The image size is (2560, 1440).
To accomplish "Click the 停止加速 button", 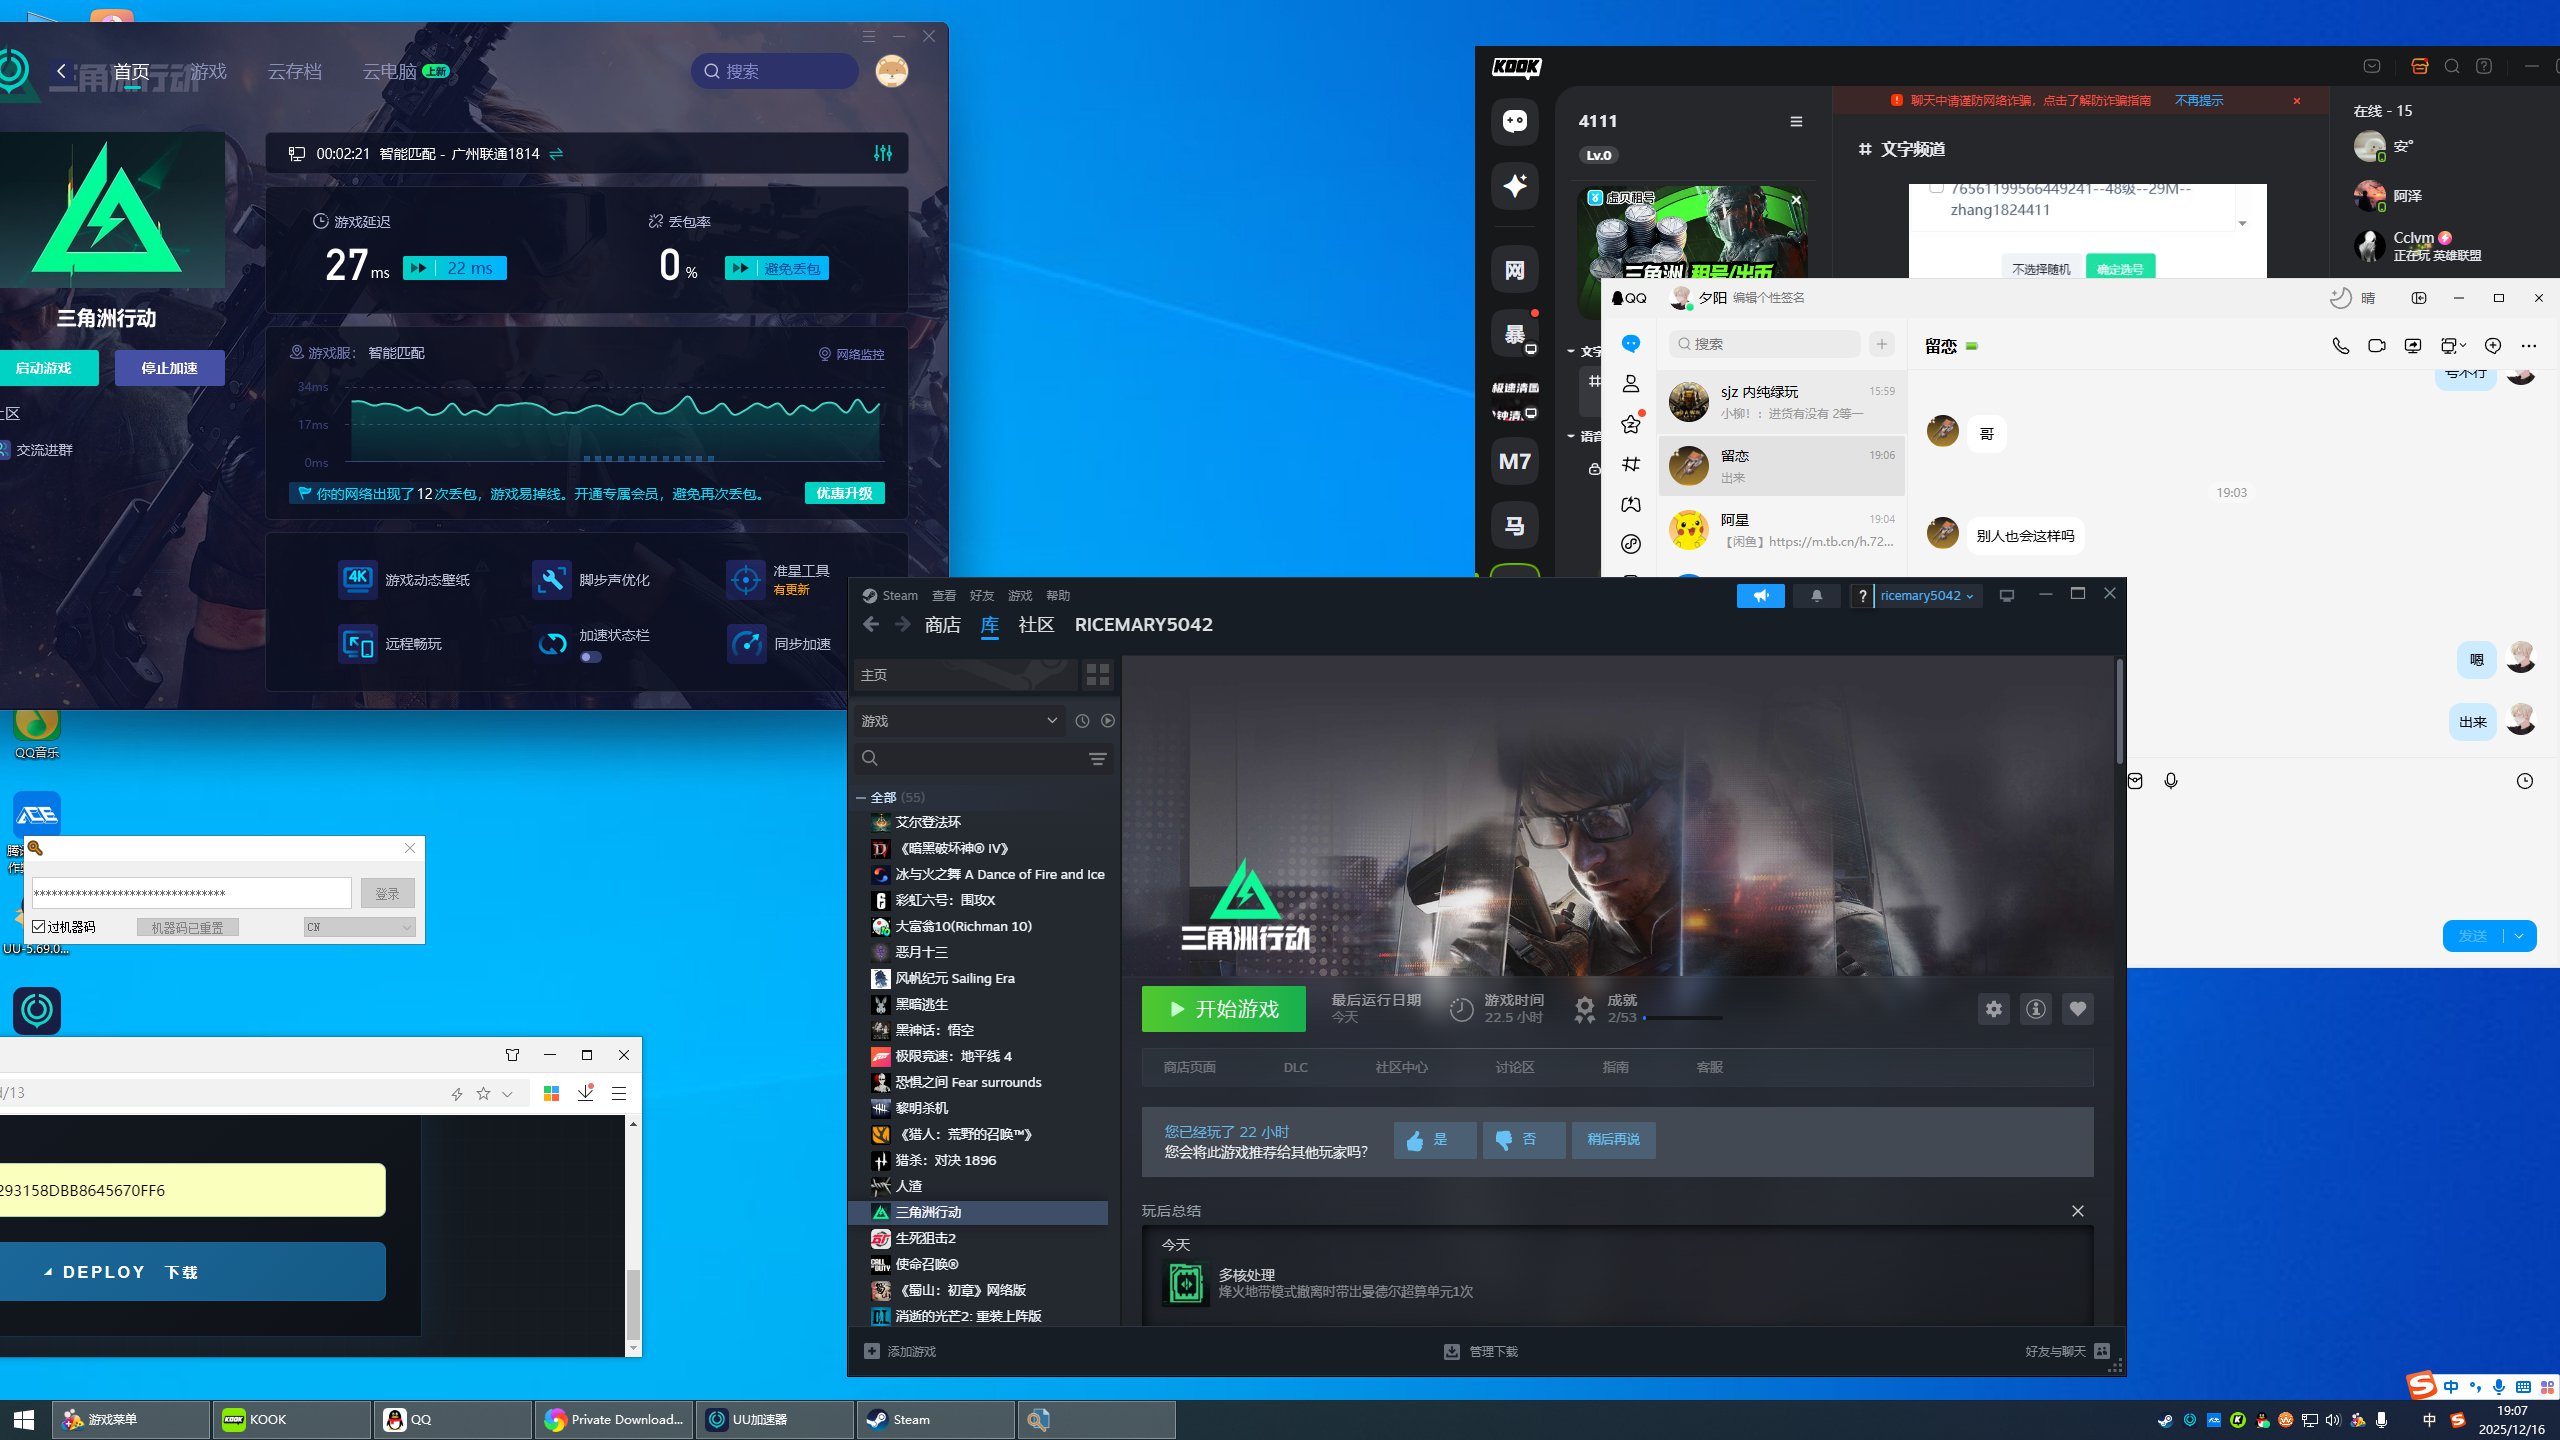I will (x=169, y=368).
